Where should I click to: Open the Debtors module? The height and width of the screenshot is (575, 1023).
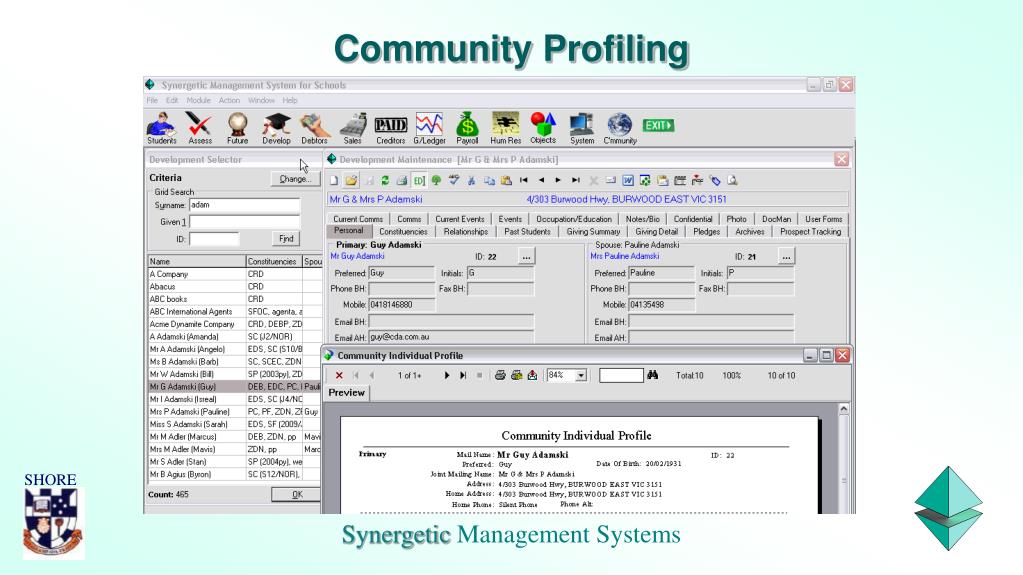pos(314,128)
